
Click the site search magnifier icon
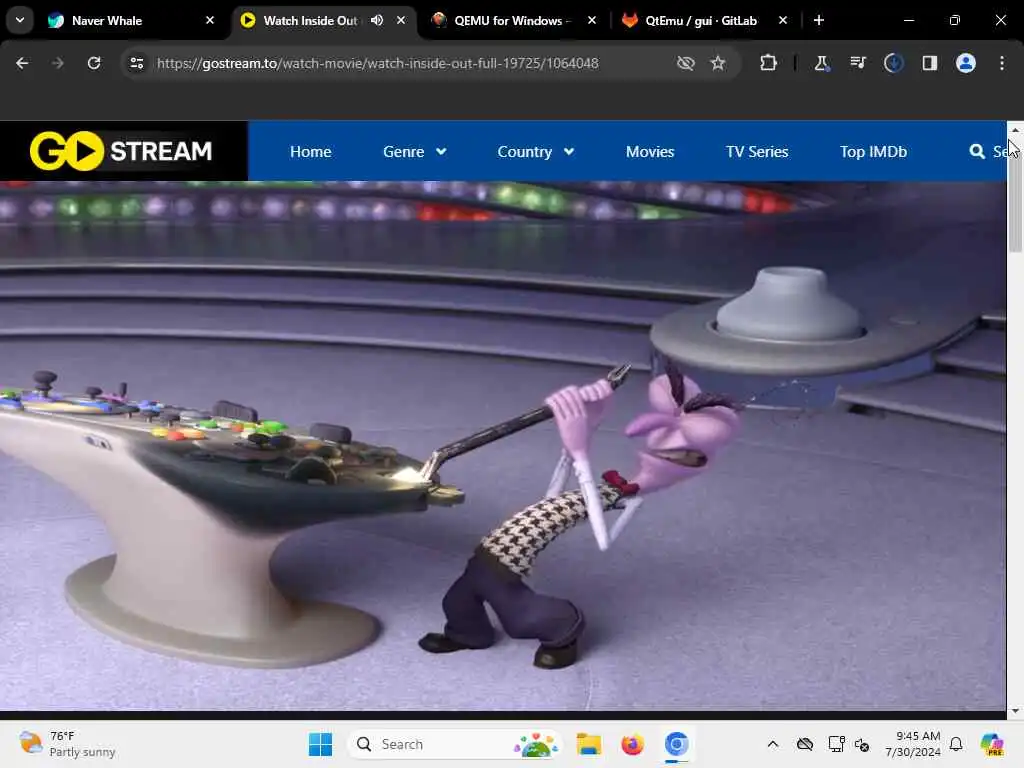coord(977,152)
